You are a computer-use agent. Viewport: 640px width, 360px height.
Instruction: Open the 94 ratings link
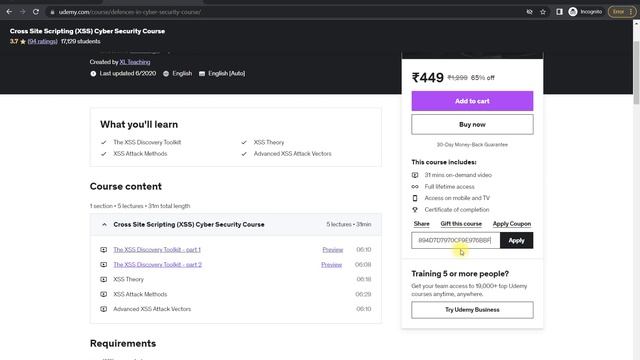click(x=42, y=42)
